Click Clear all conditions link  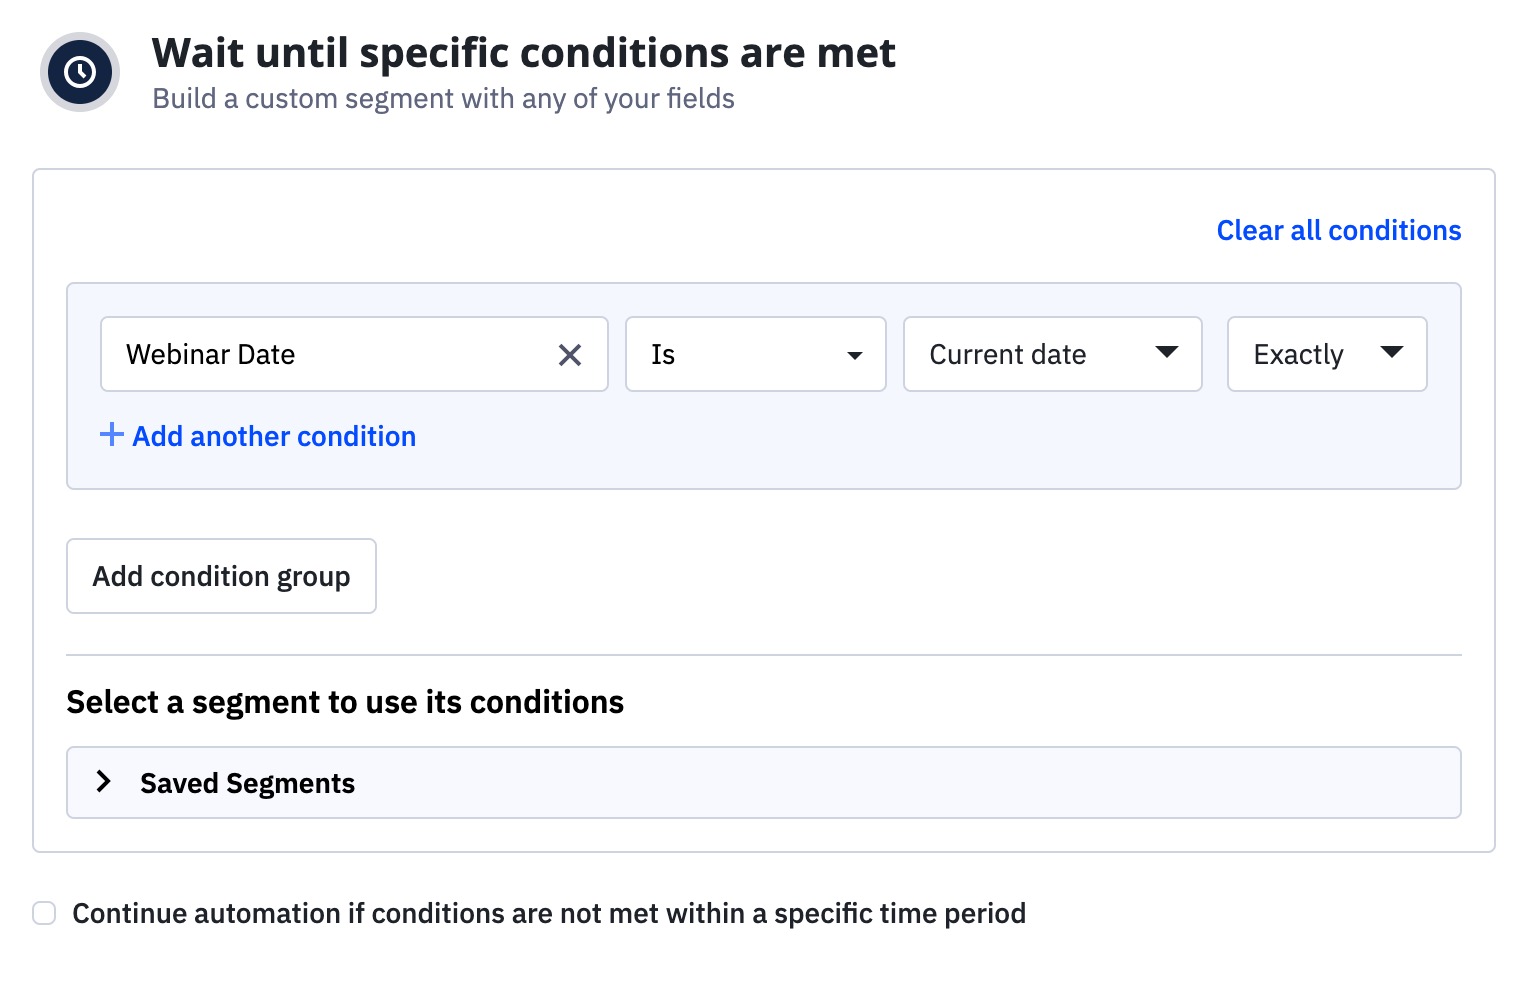pyautogui.click(x=1338, y=231)
